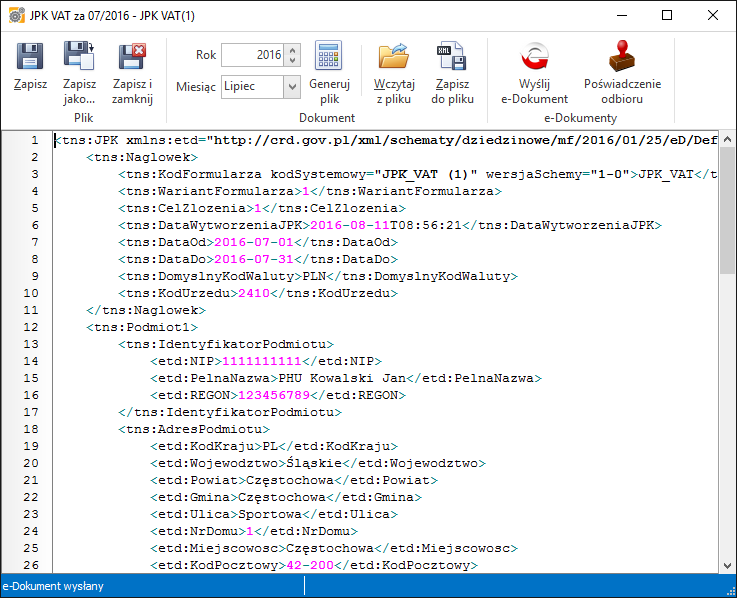Click the Zapisz floppy disk icon
This screenshot has width=737, height=598.
click(x=30, y=56)
